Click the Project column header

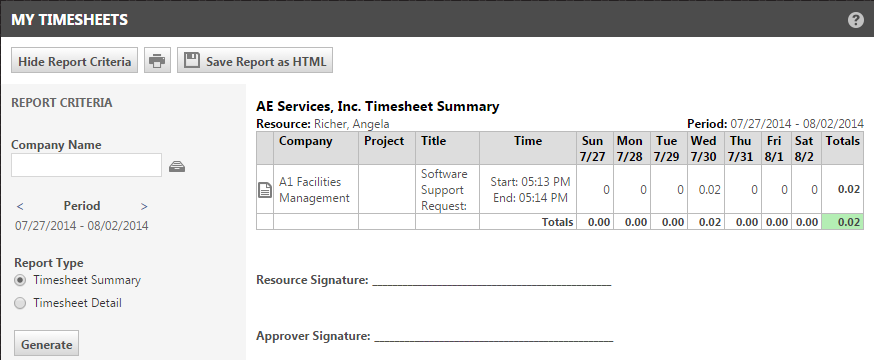pos(387,148)
